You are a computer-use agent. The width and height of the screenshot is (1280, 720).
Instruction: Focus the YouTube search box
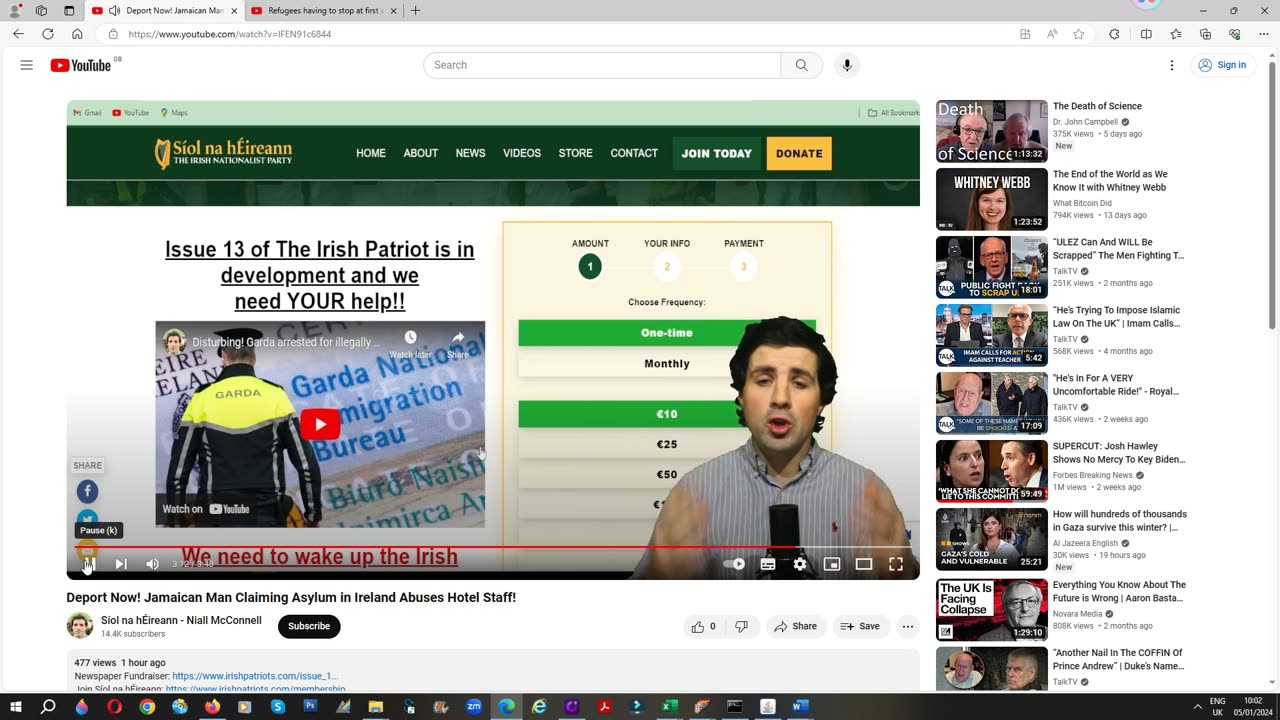(602, 65)
